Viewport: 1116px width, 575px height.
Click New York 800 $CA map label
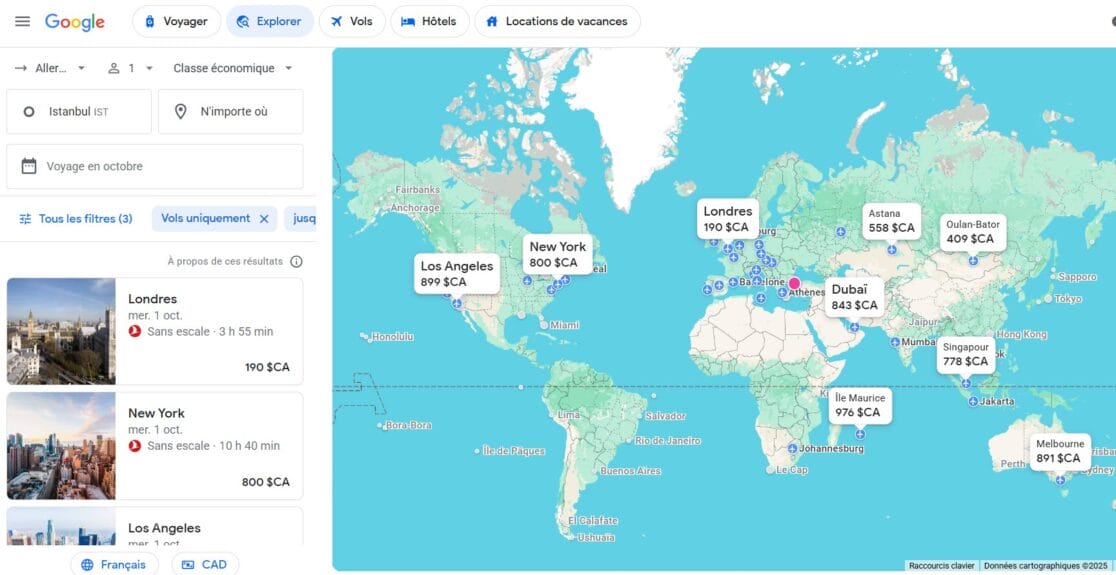pyautogui.click(x=558, y=255)
